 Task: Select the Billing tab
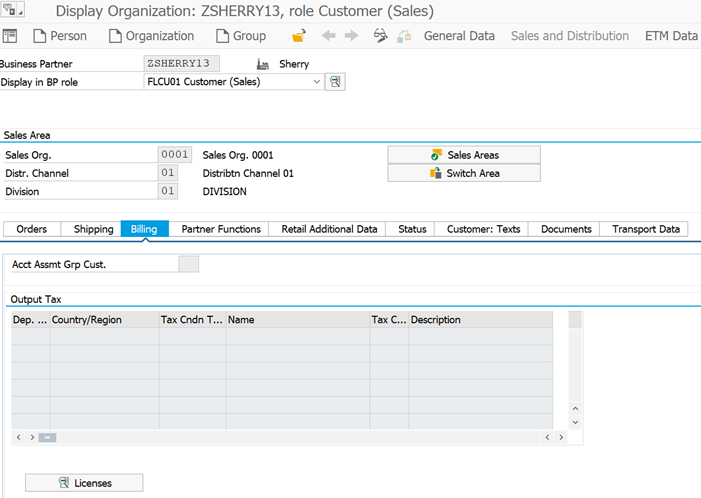click(x=144, y=229)
